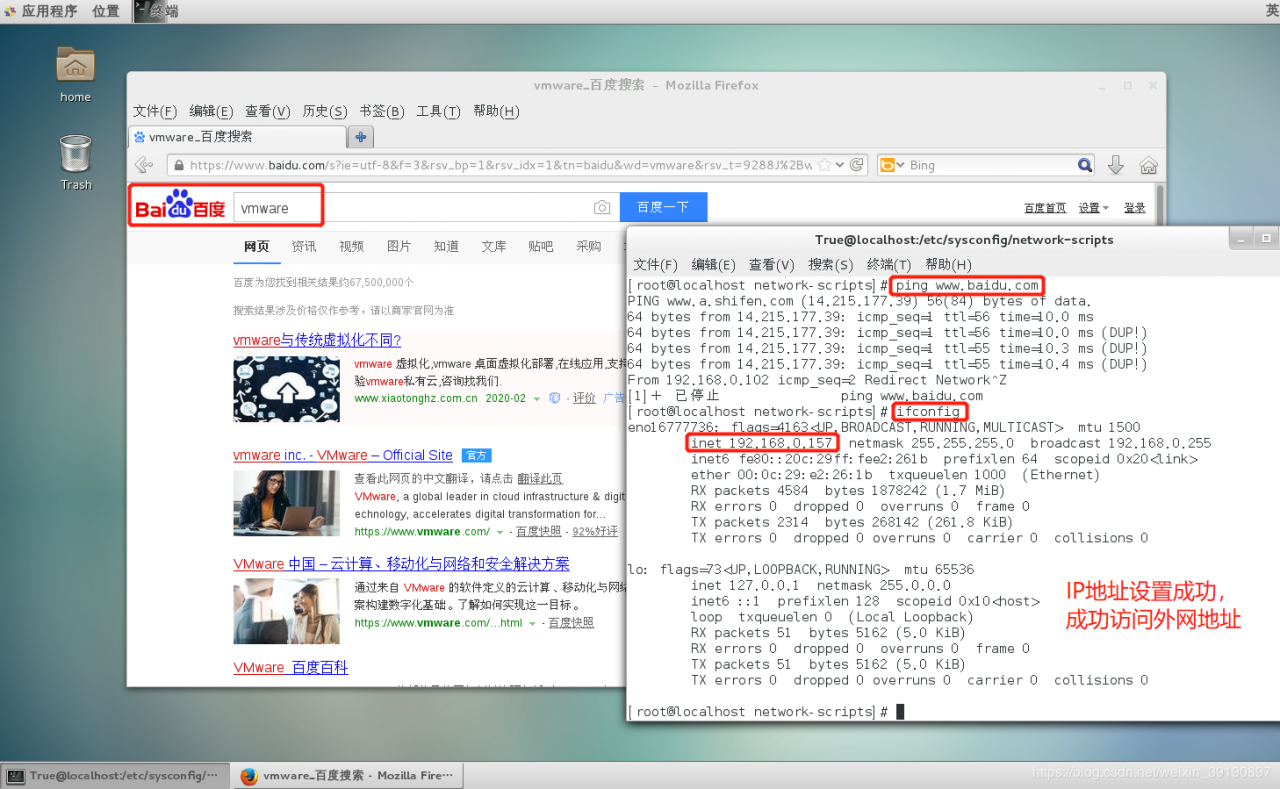Open terminal 查看(V) menu
Image resolution: width=1280 pixels, height=789 pixels.
pyautogui.click(x=771, y=265)
